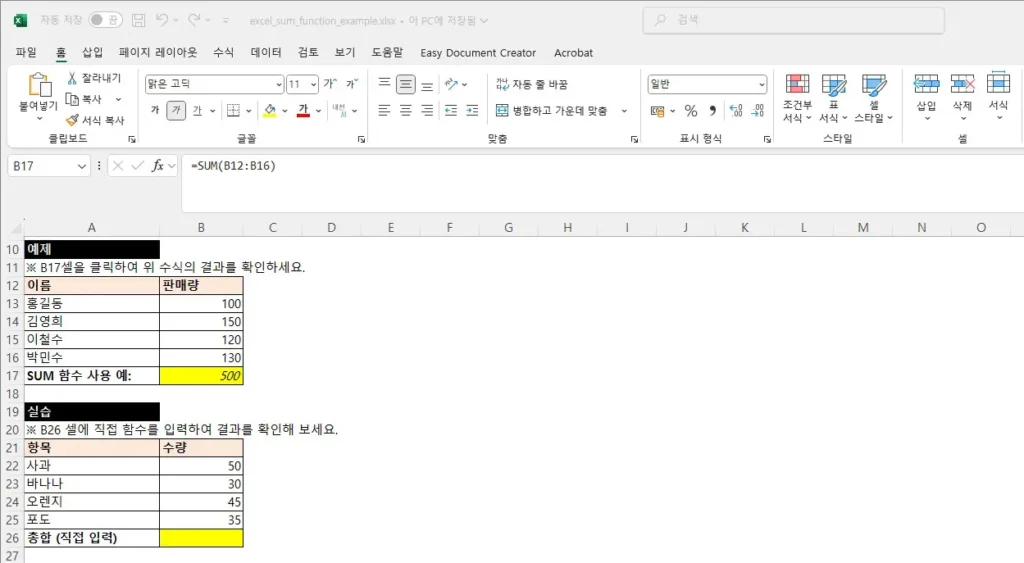This screenshot has height=563, width=1024.
Task: Apply percent style (%)
Action: point(691,111)
